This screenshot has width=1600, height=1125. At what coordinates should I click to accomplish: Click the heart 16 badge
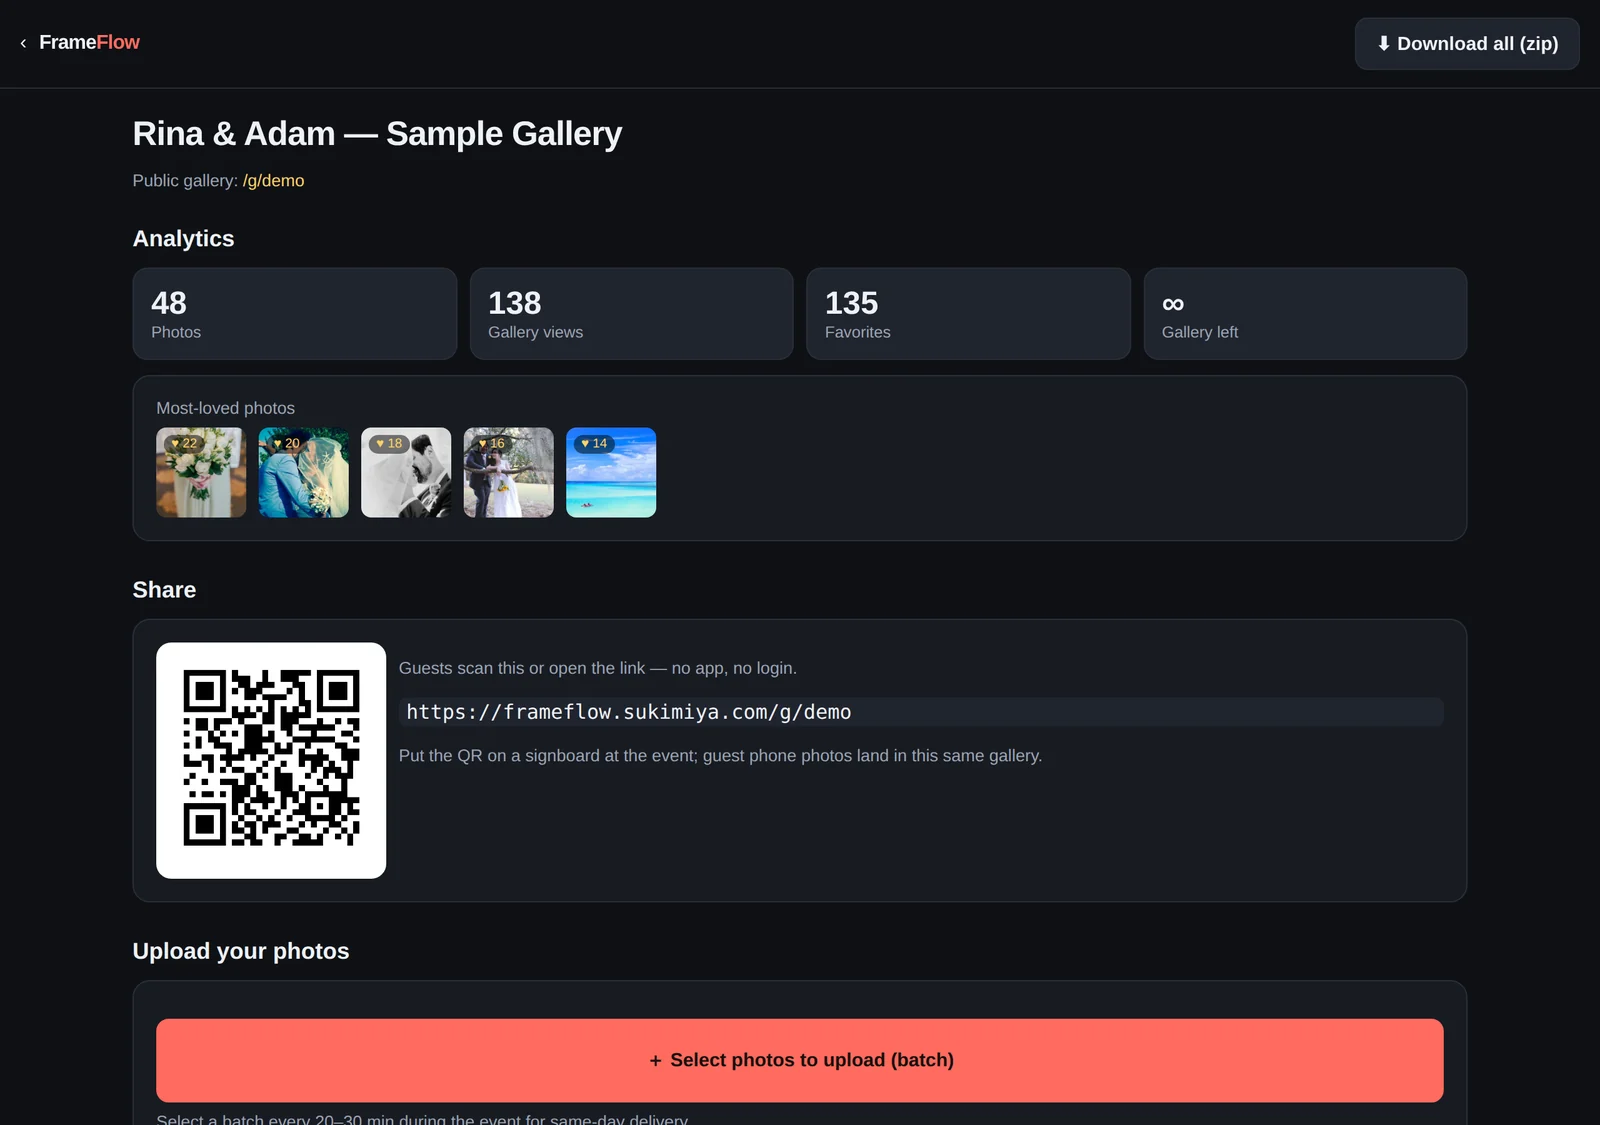(x=491, y=443)
